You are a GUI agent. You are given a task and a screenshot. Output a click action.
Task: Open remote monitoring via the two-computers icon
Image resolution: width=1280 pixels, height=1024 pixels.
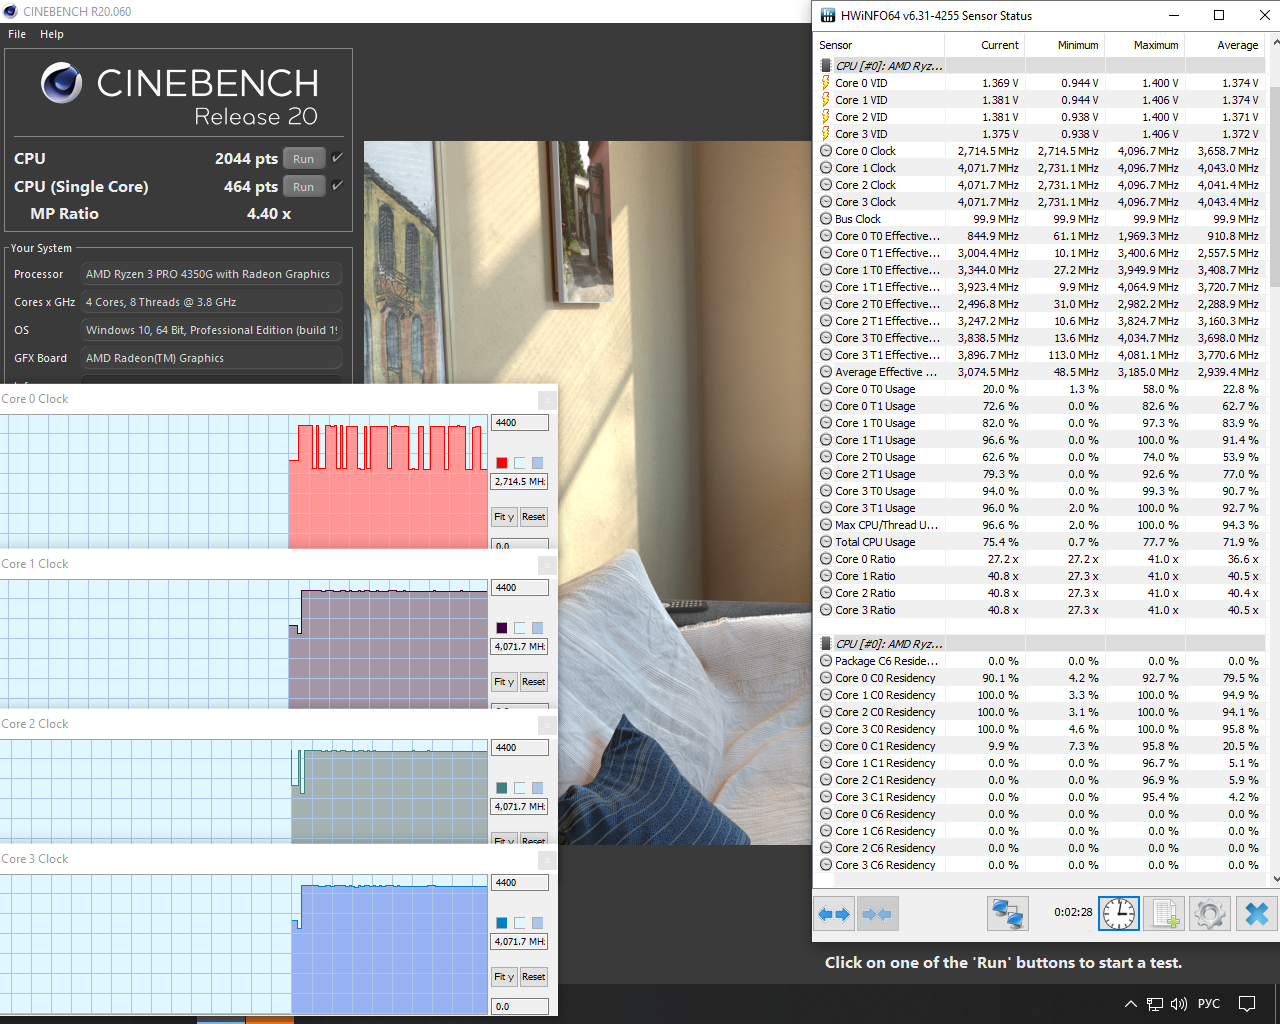tap(1007, 913)
